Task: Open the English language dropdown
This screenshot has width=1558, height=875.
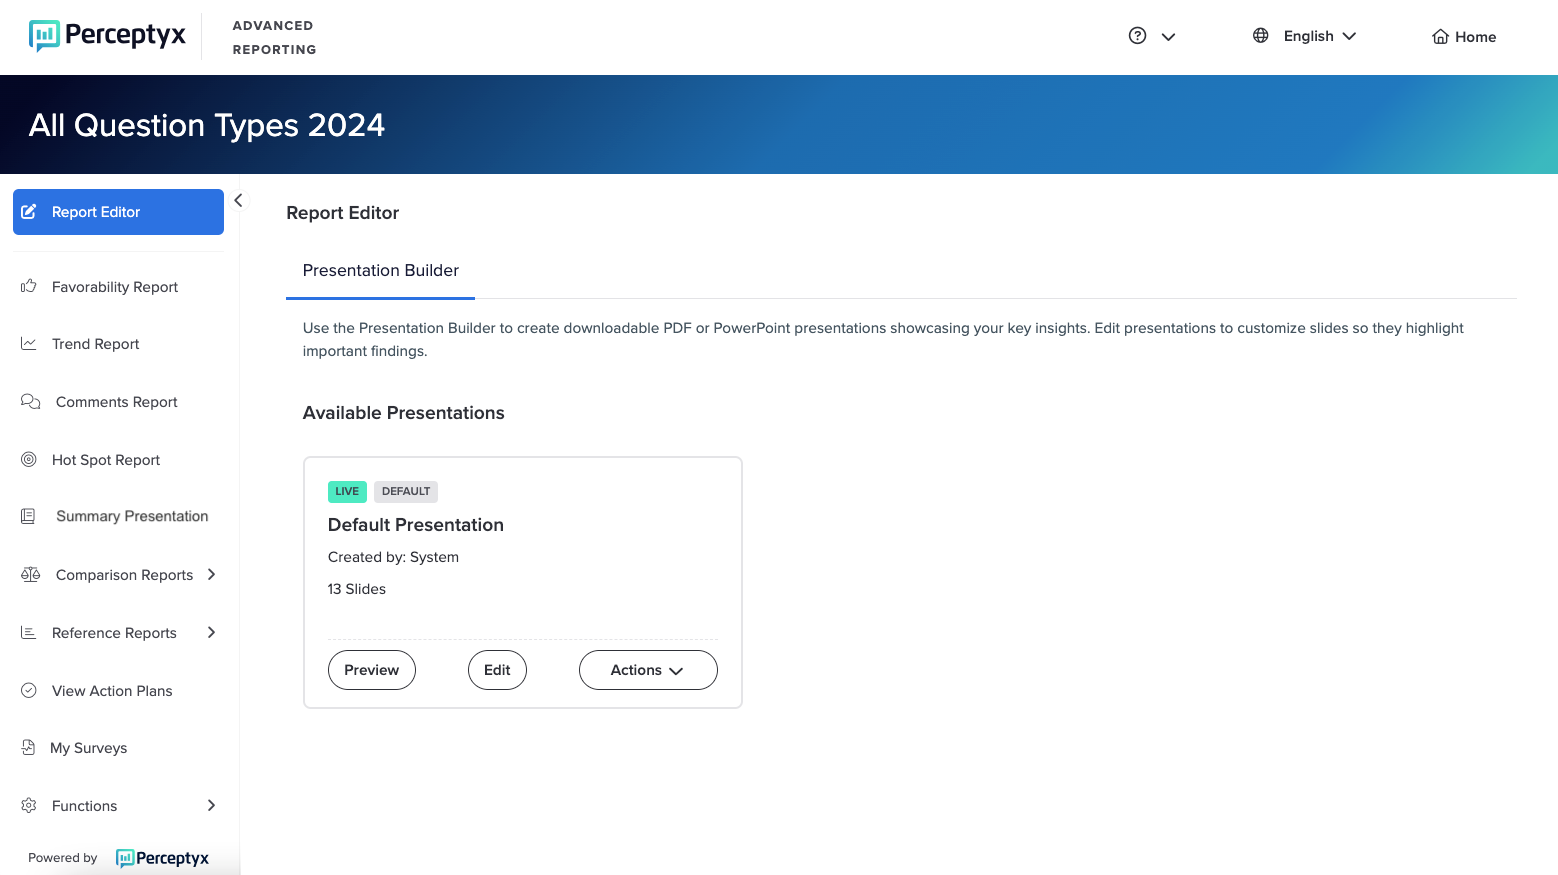Action: point(1320,36)
